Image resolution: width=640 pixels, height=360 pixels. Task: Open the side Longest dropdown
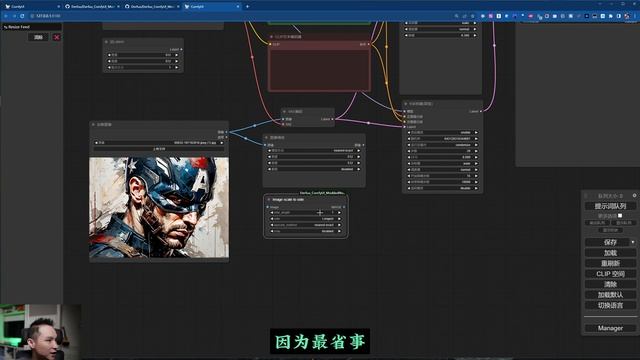tap(305, 219)
